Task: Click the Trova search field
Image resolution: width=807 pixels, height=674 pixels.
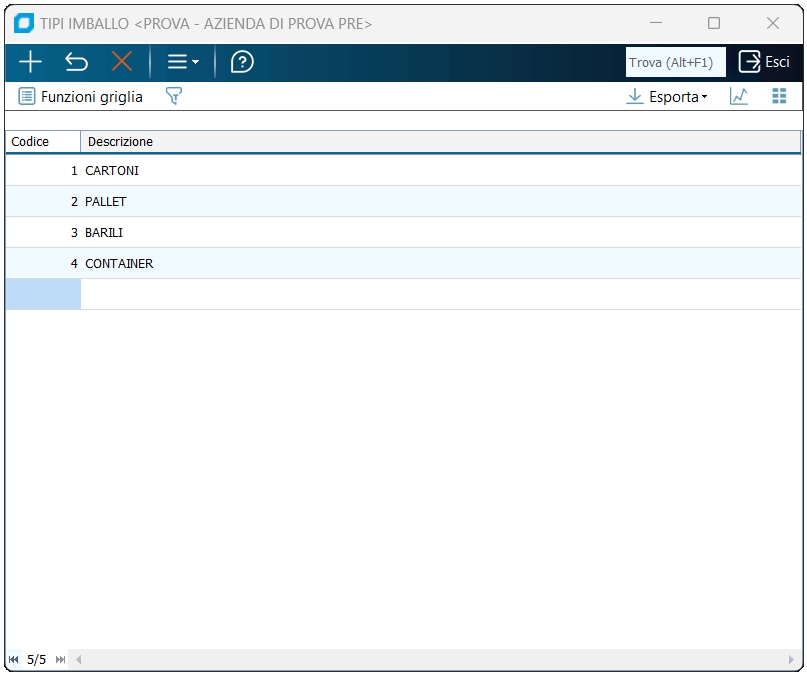Action: pyautogui.click(x=675, y=62)
